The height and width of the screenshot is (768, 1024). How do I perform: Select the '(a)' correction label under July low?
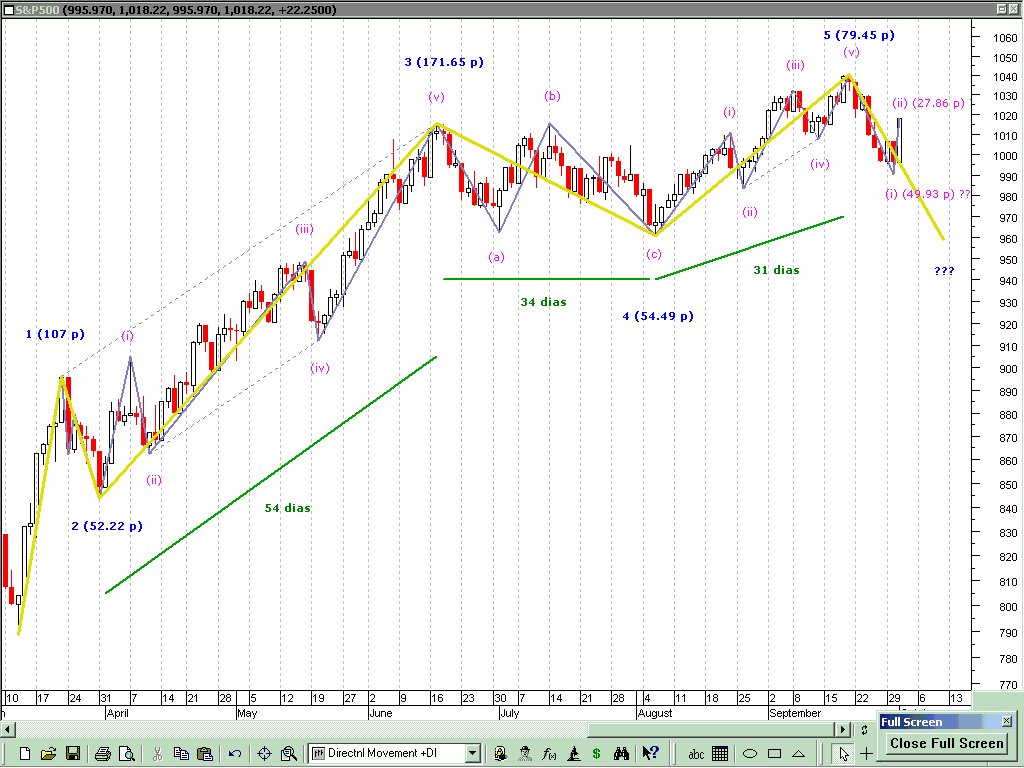coord(496,257)
